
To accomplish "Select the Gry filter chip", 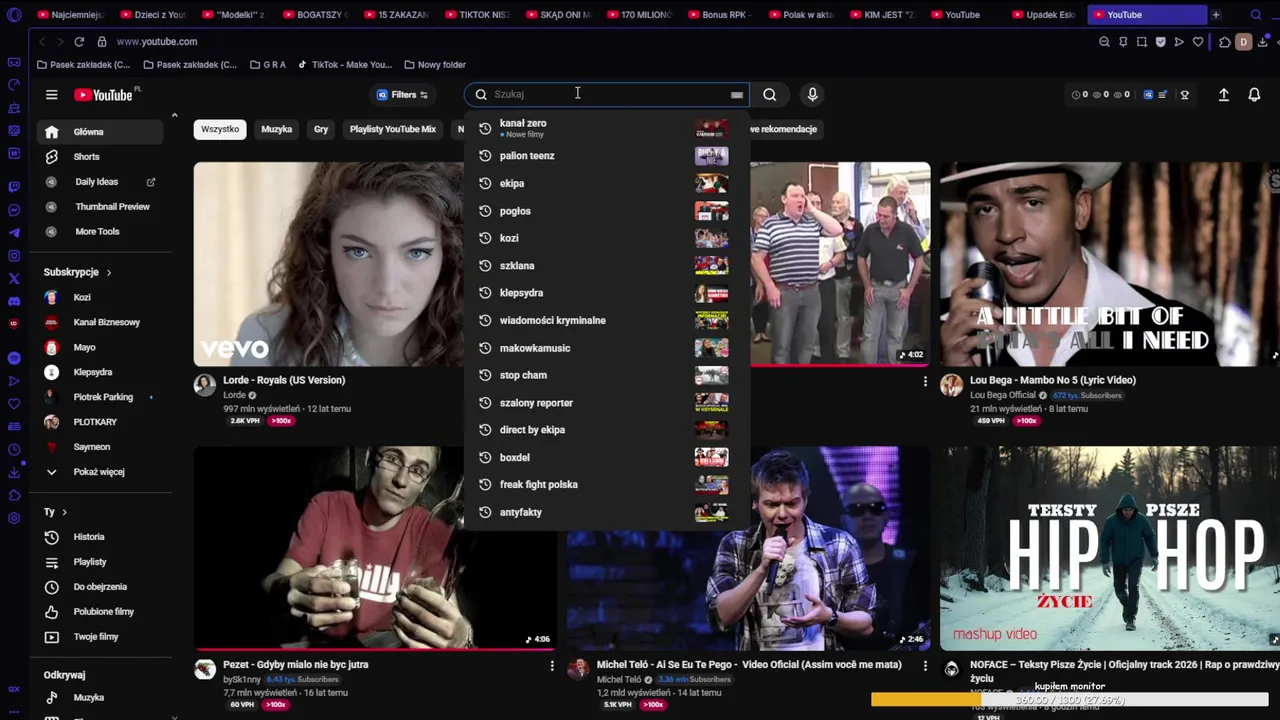I will point(321,129).
